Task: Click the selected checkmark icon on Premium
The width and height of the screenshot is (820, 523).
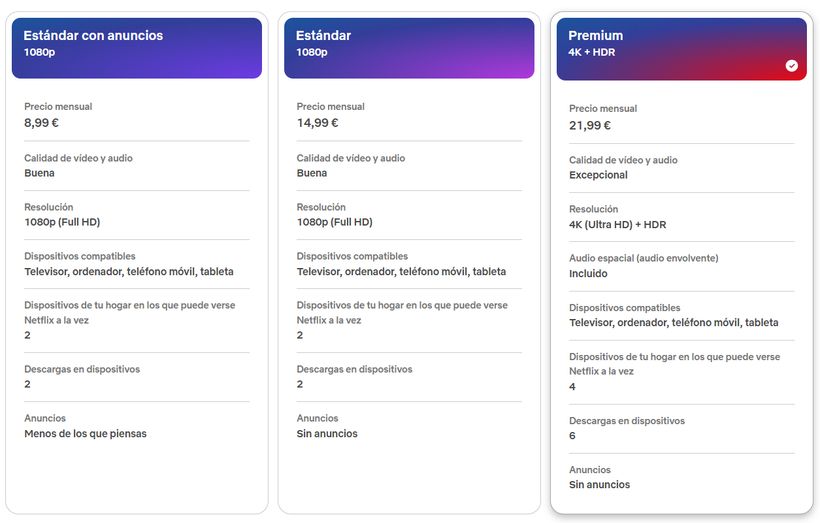Action: coord(792,66)
